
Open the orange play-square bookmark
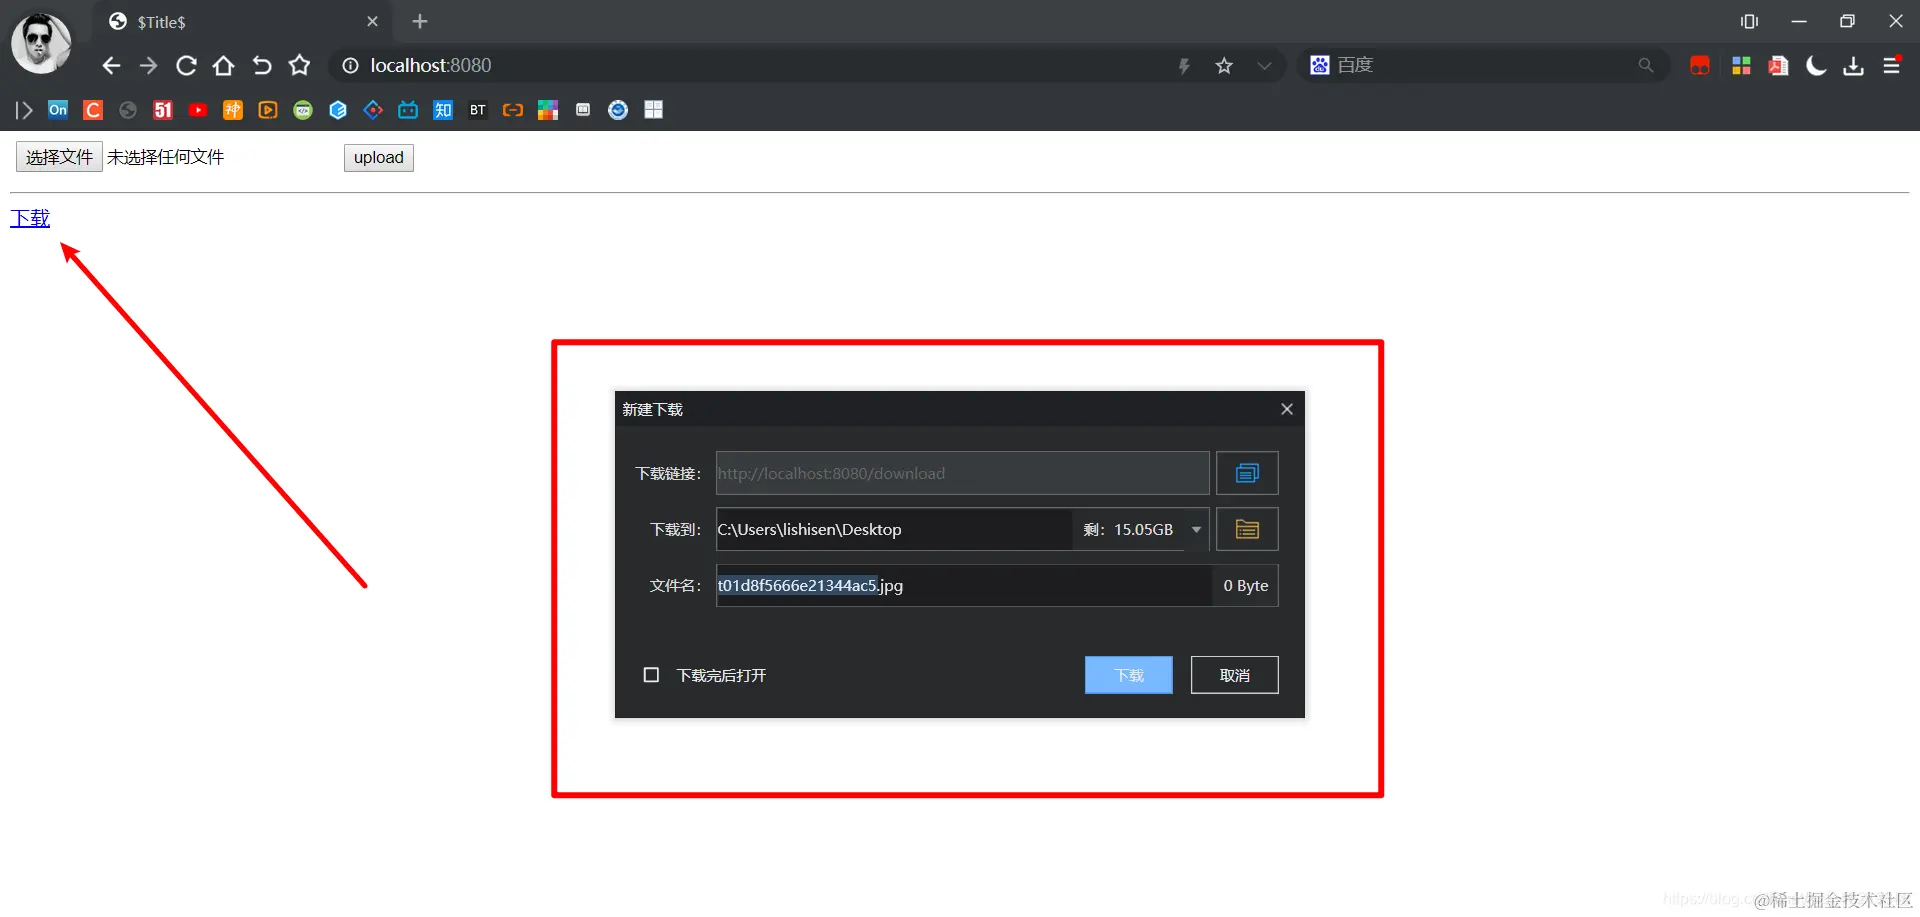pyautogui.click(x=268, y=110)
